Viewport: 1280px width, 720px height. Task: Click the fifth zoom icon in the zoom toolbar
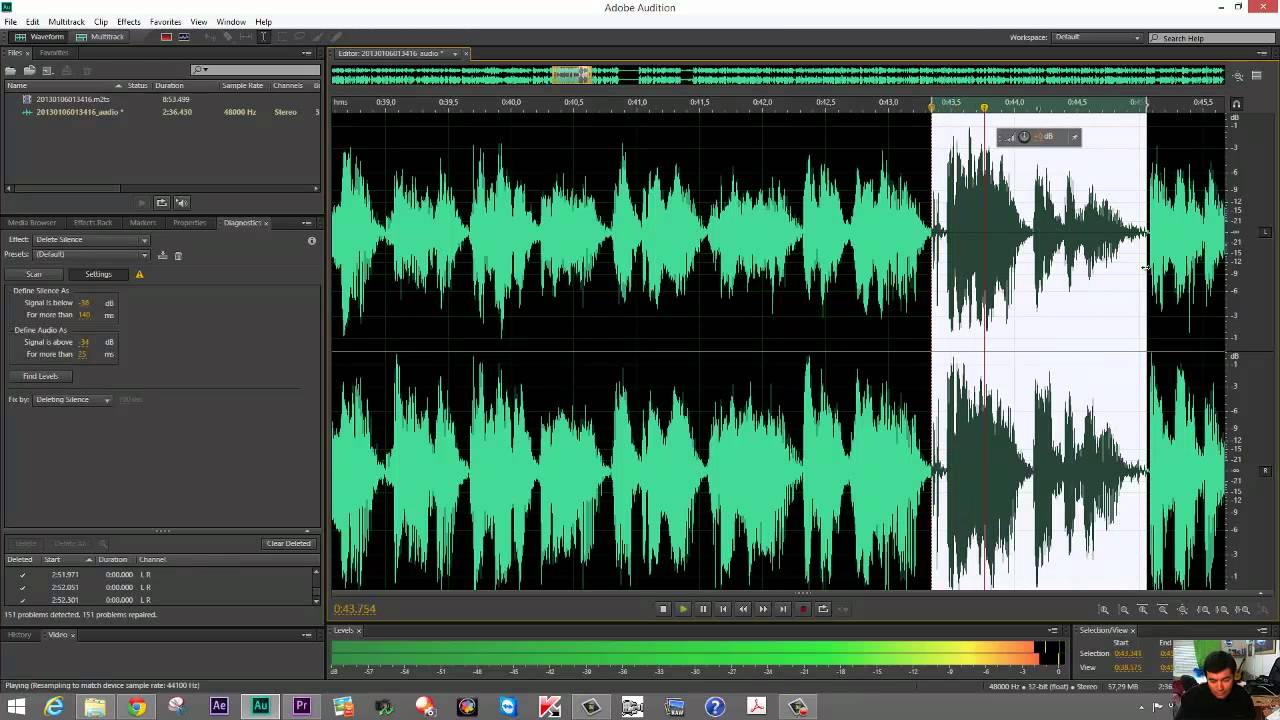pyautogui.click(x=1182, y=610)
